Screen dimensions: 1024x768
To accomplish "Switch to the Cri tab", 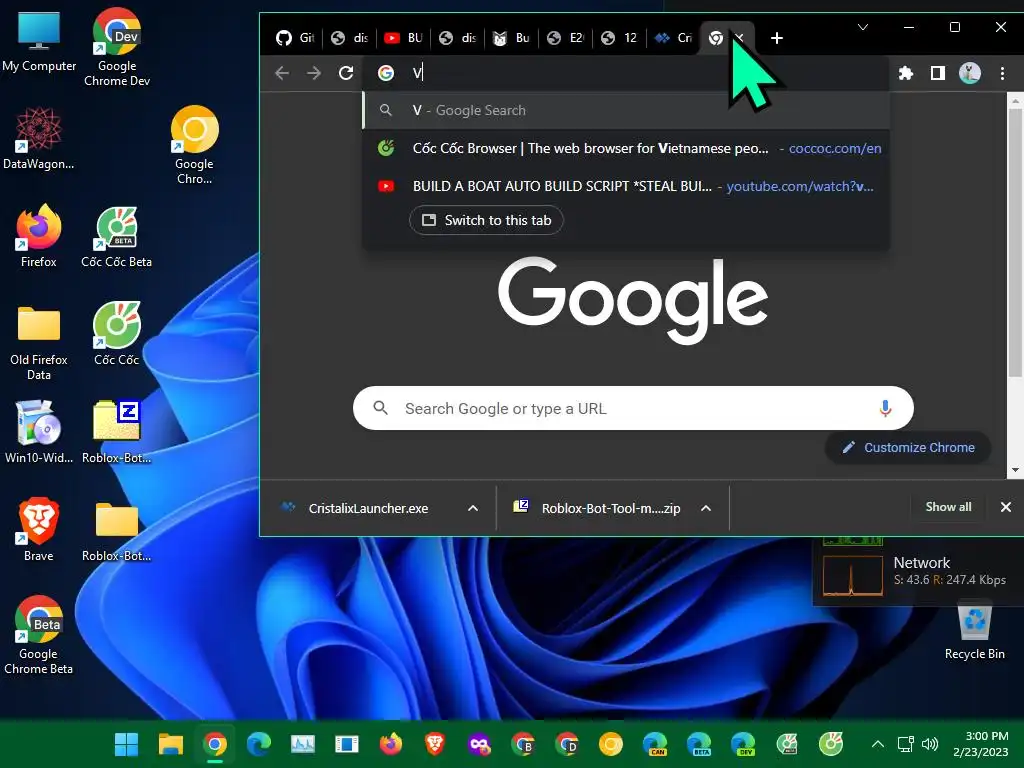I will 673,38.
